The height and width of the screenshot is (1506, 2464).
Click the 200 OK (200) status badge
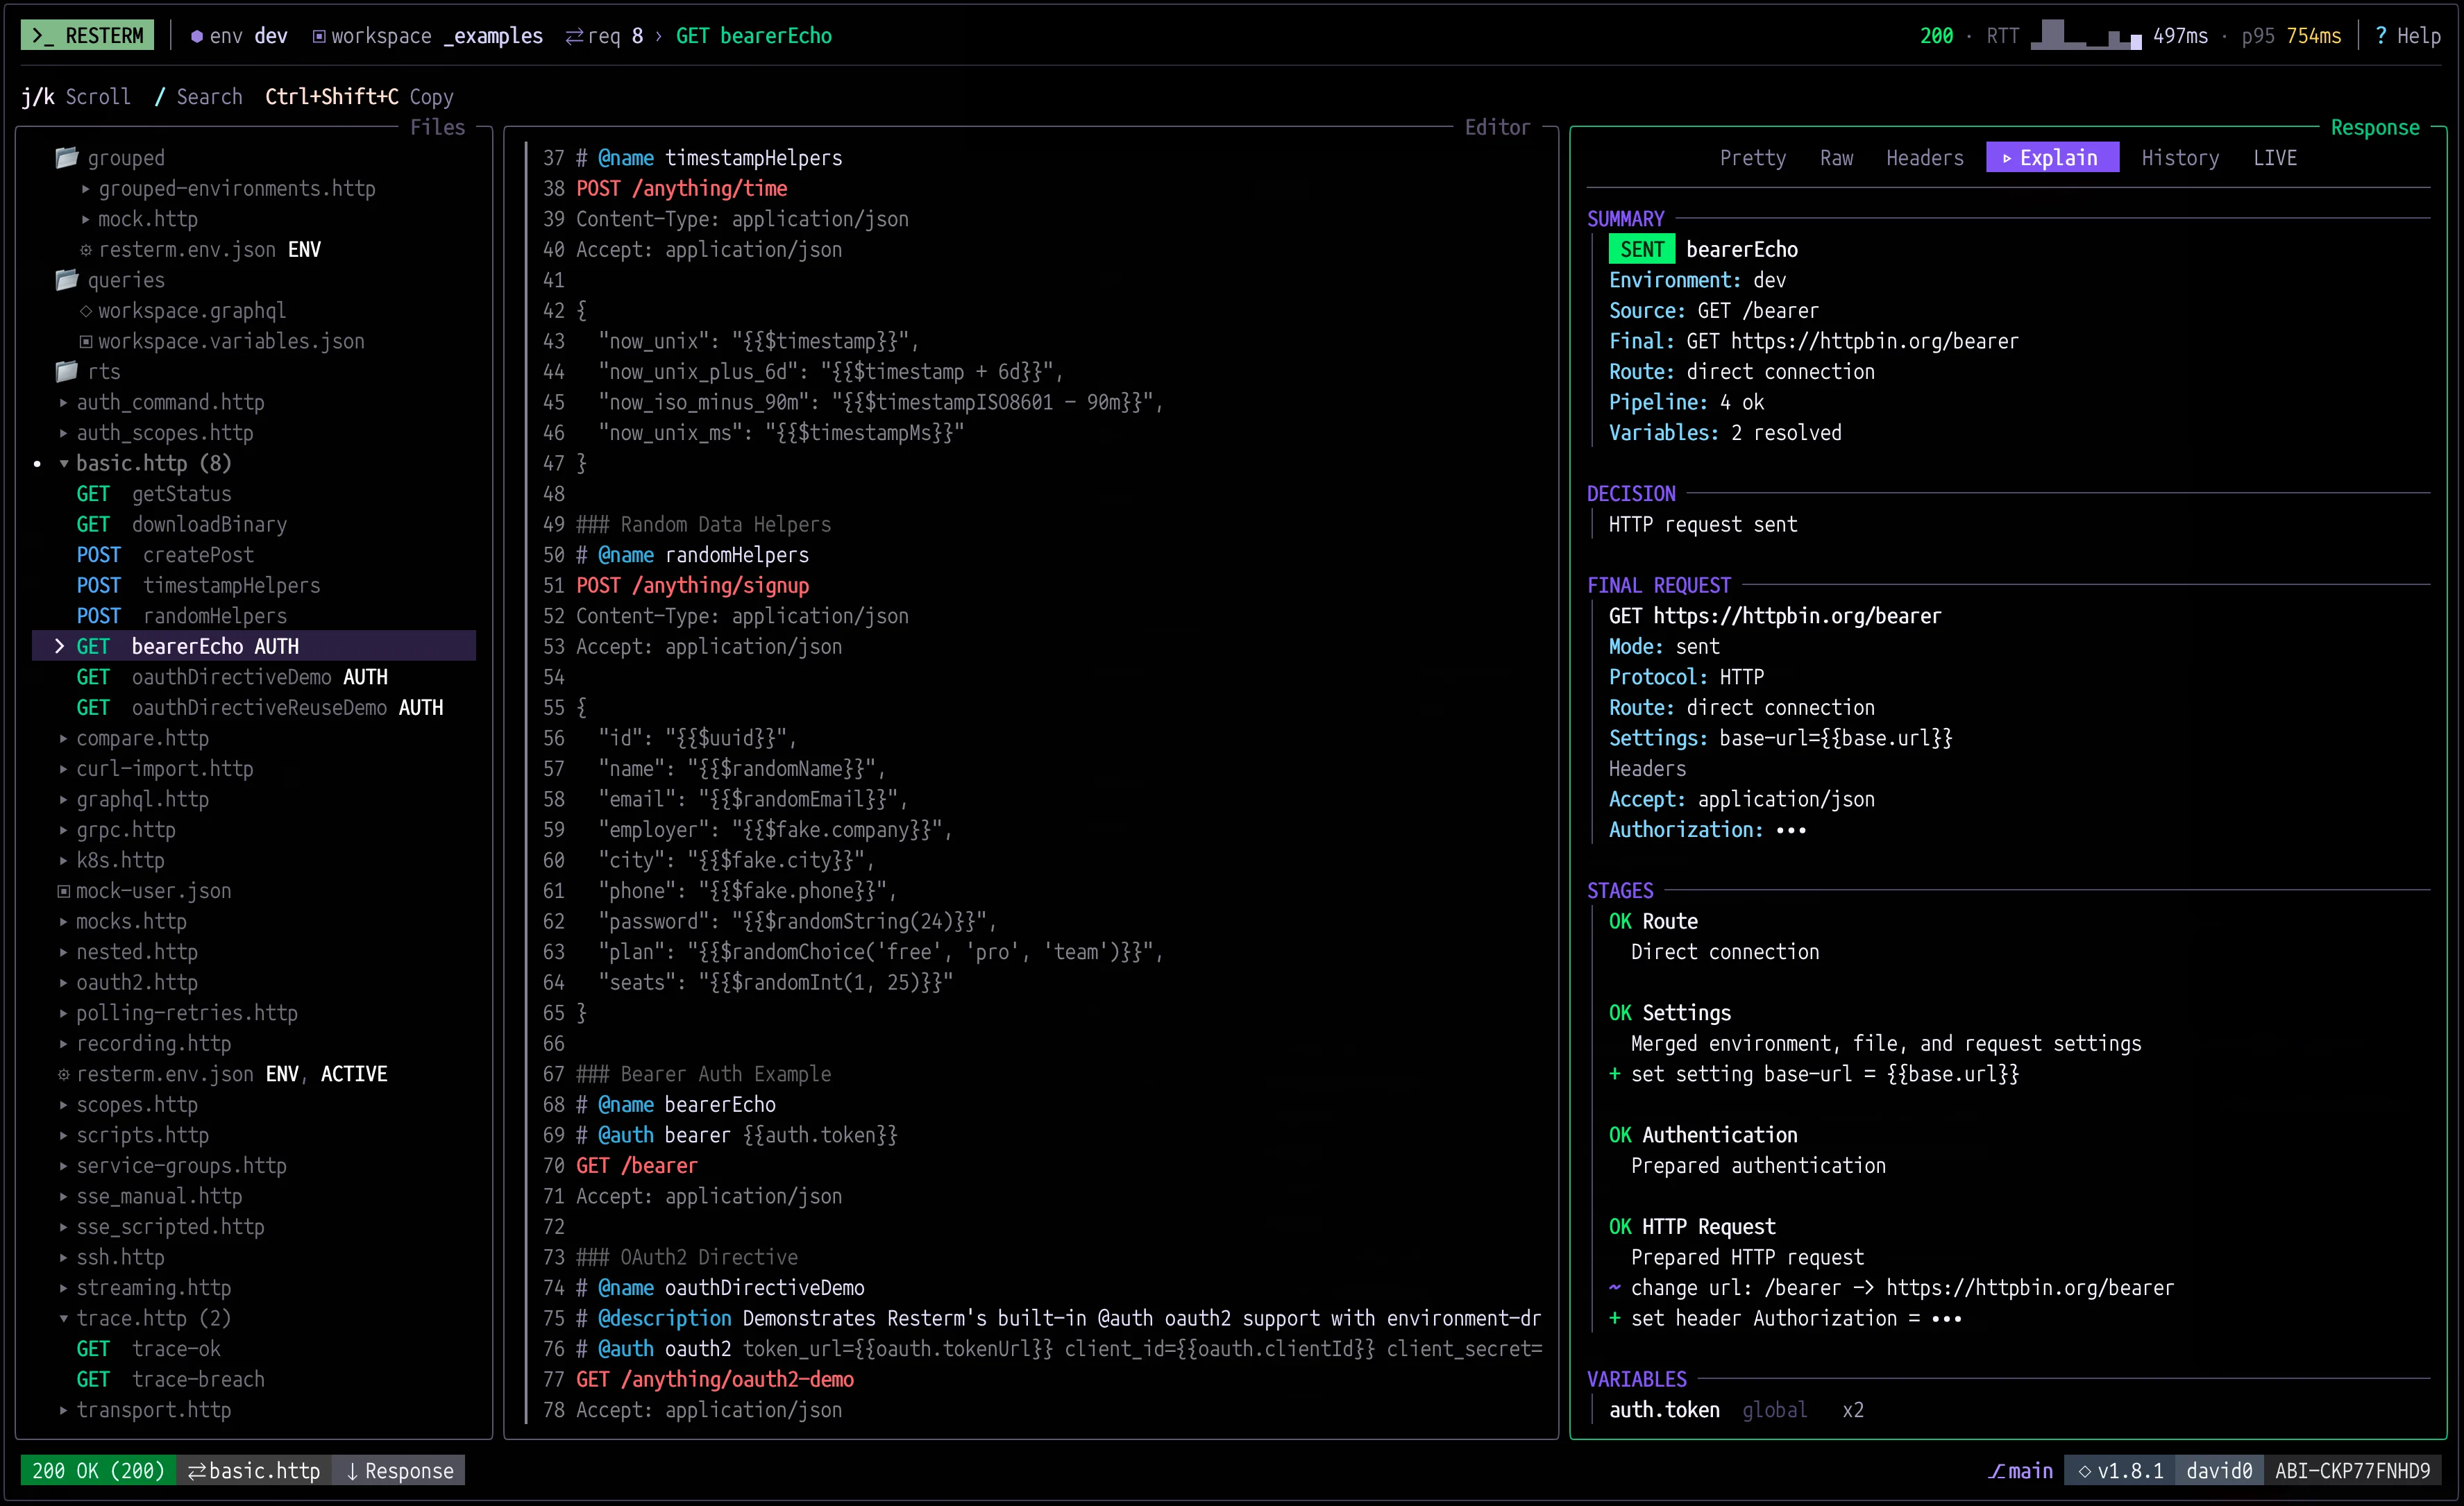point(98,1471)
